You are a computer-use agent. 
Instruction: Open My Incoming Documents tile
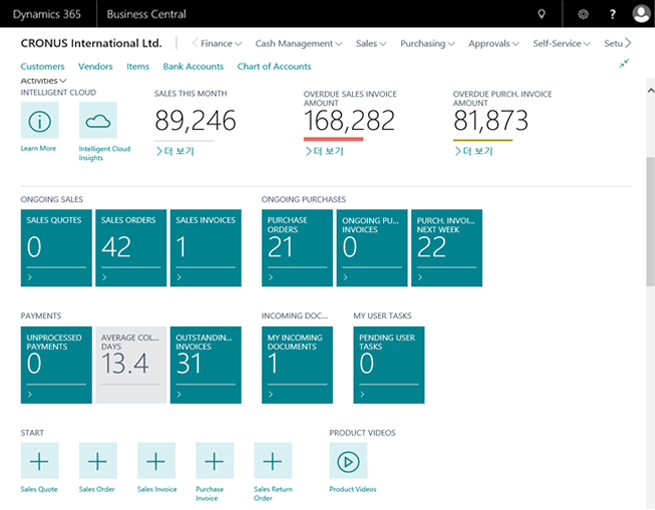pyautogui.click(x=297, y=365)
